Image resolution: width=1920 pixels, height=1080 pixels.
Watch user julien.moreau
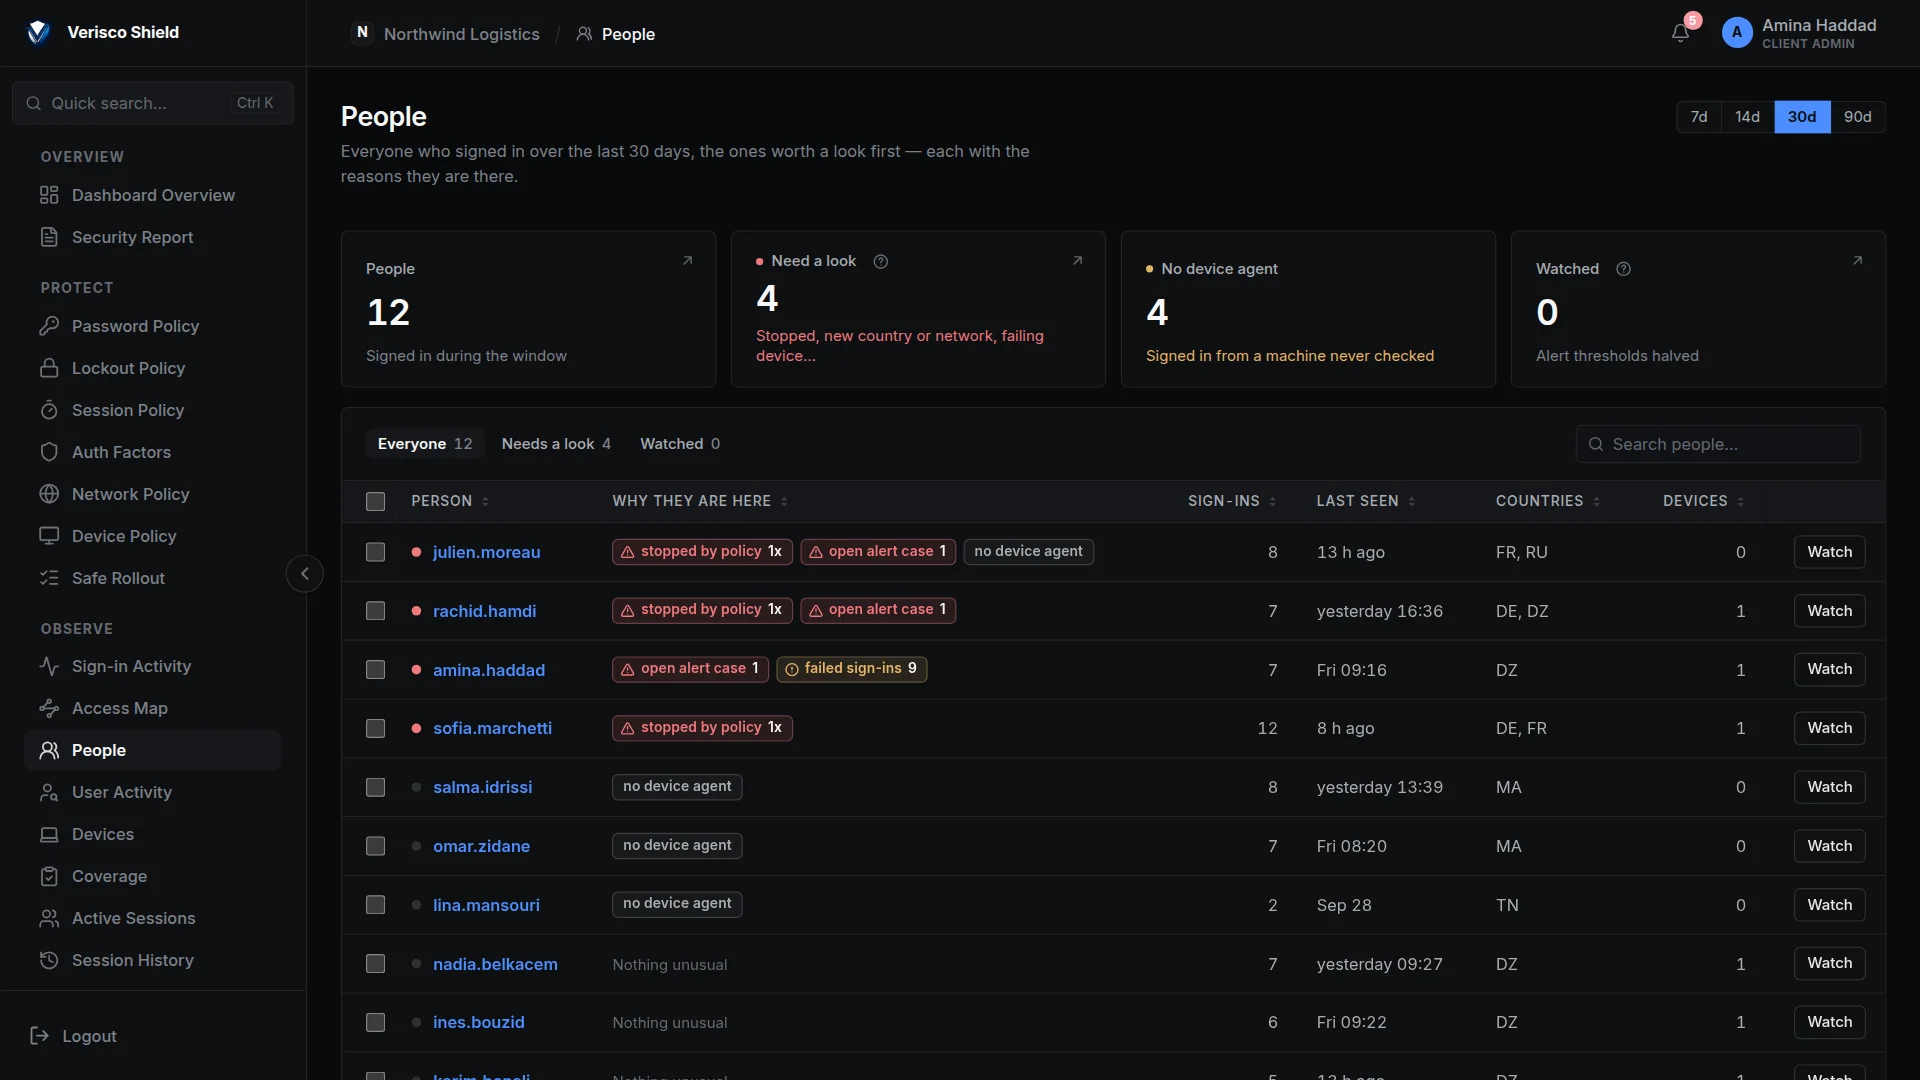pyautogui.click(x=1829, y=552)
